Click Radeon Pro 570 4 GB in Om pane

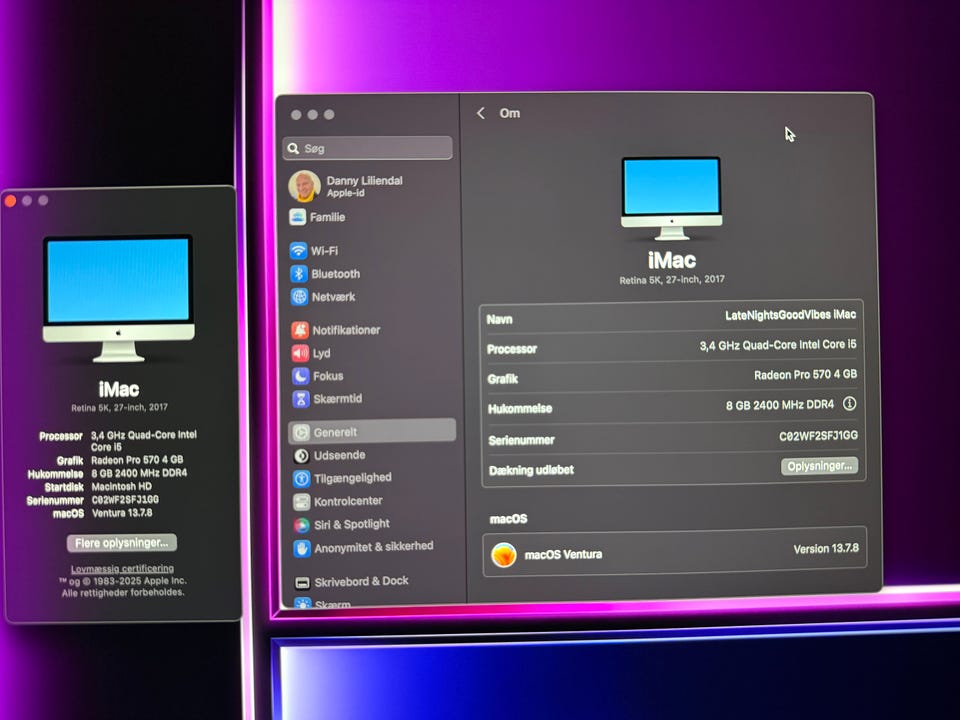point(806,375)
